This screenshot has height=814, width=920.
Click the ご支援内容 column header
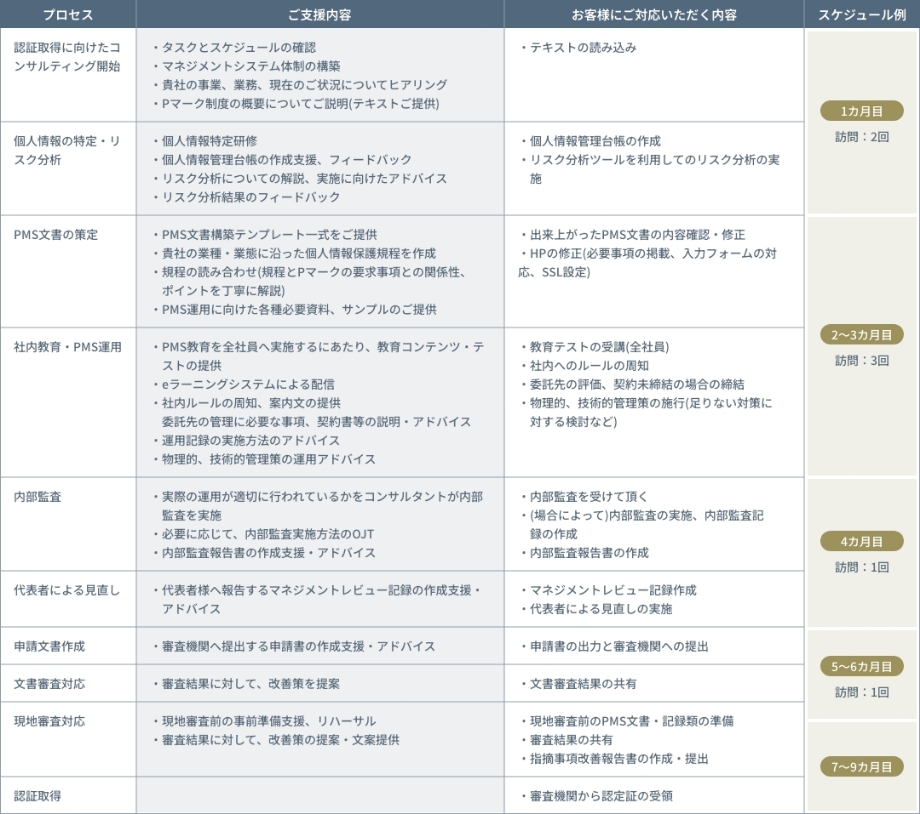pyautogui.click(x=320, y=15)
